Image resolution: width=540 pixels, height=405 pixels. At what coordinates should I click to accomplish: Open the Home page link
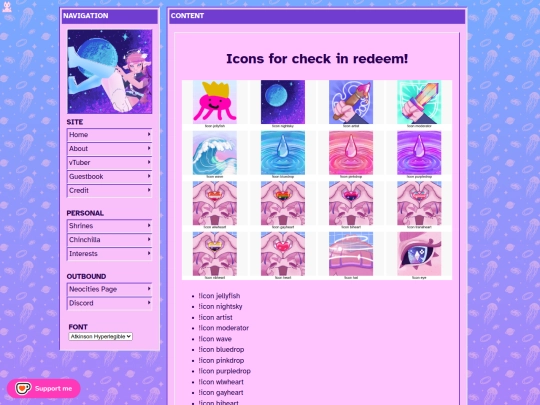pyautogui.click(x=110, y=135)
